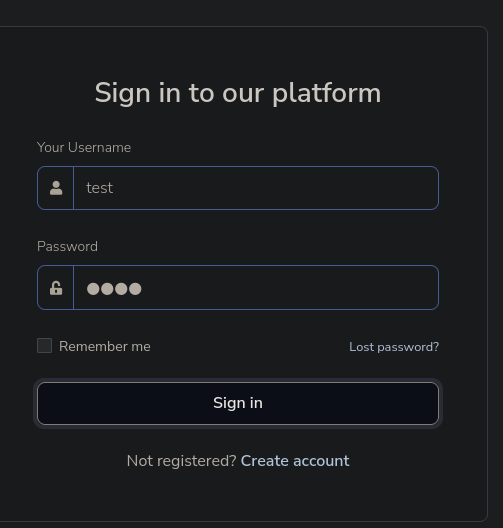
Task: Click the 'Not registered?' text
Action: click(x=181, y=461)
